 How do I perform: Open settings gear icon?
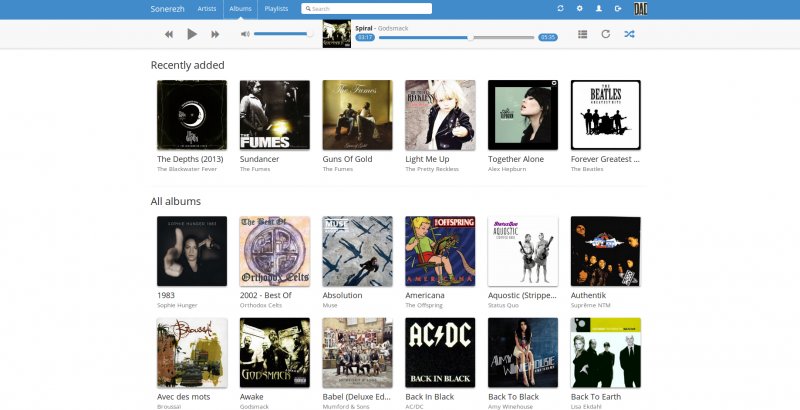click(580, 8)
